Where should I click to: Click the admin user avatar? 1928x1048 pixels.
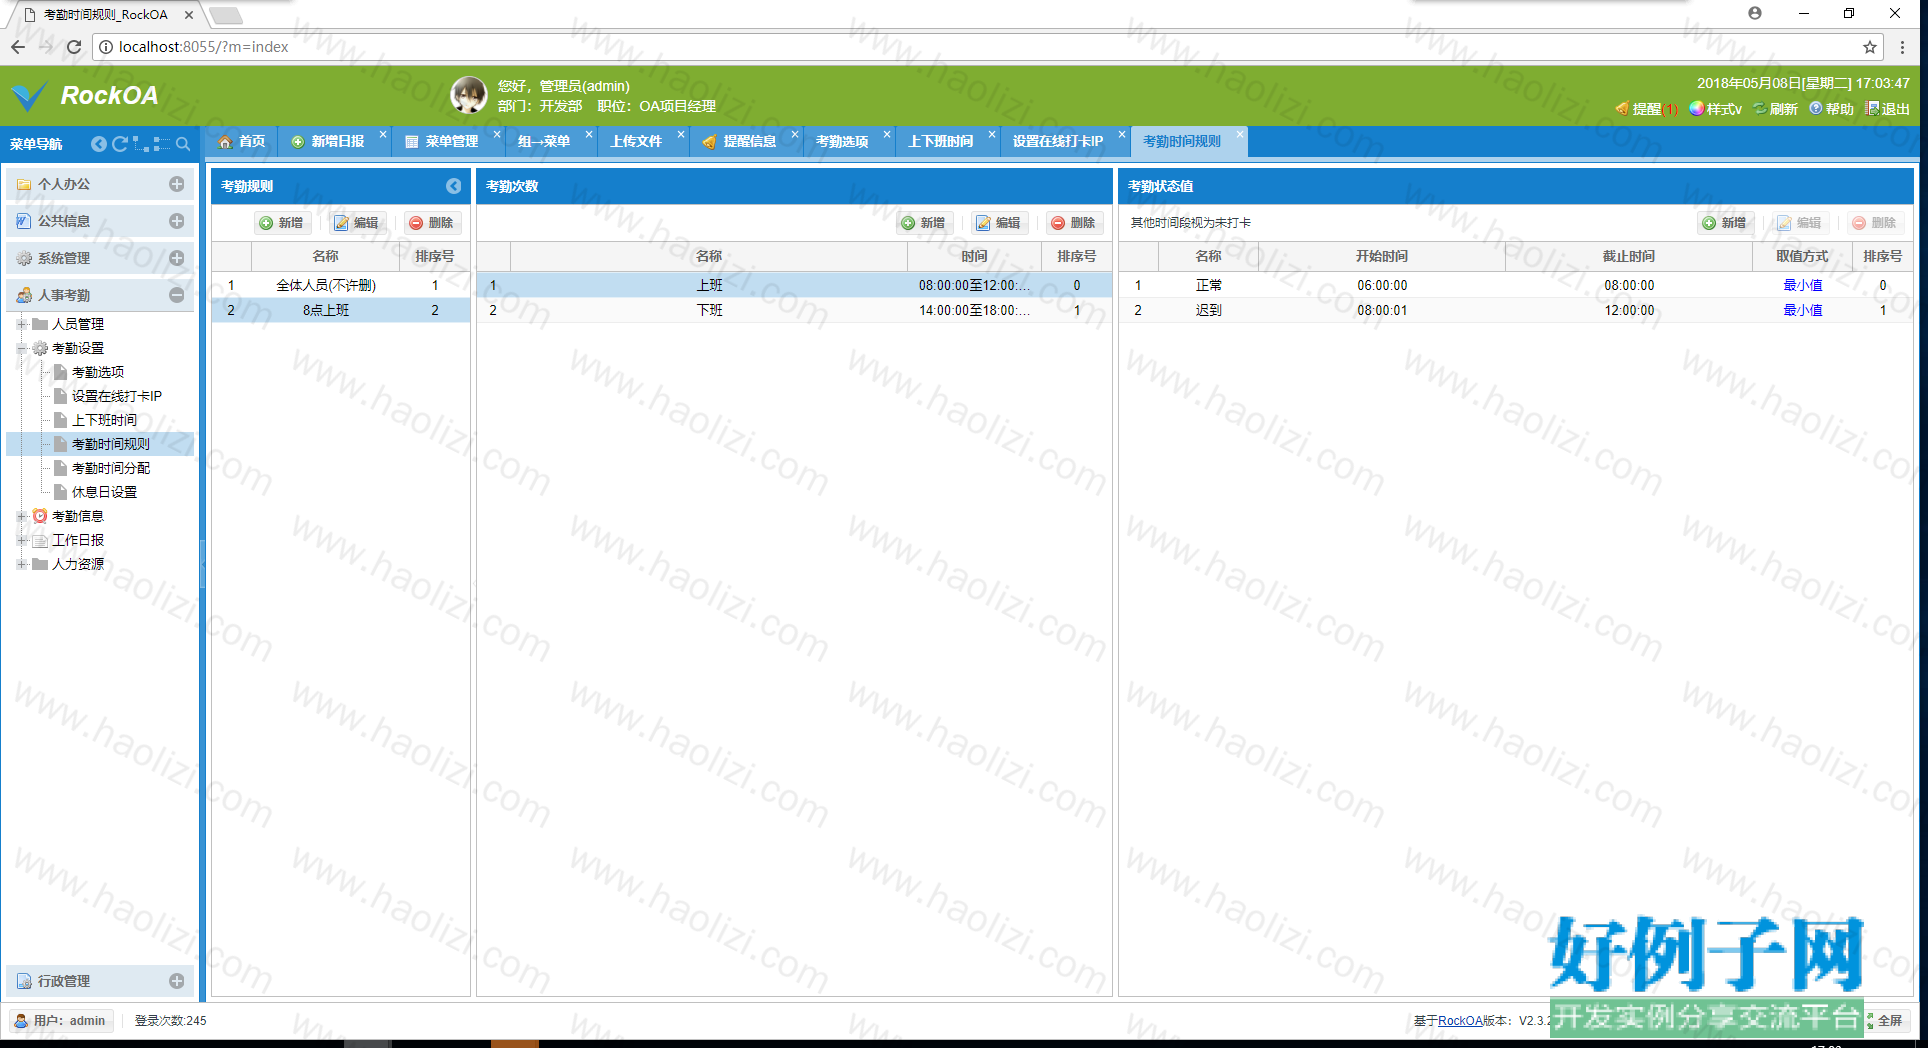pos(469,96)
